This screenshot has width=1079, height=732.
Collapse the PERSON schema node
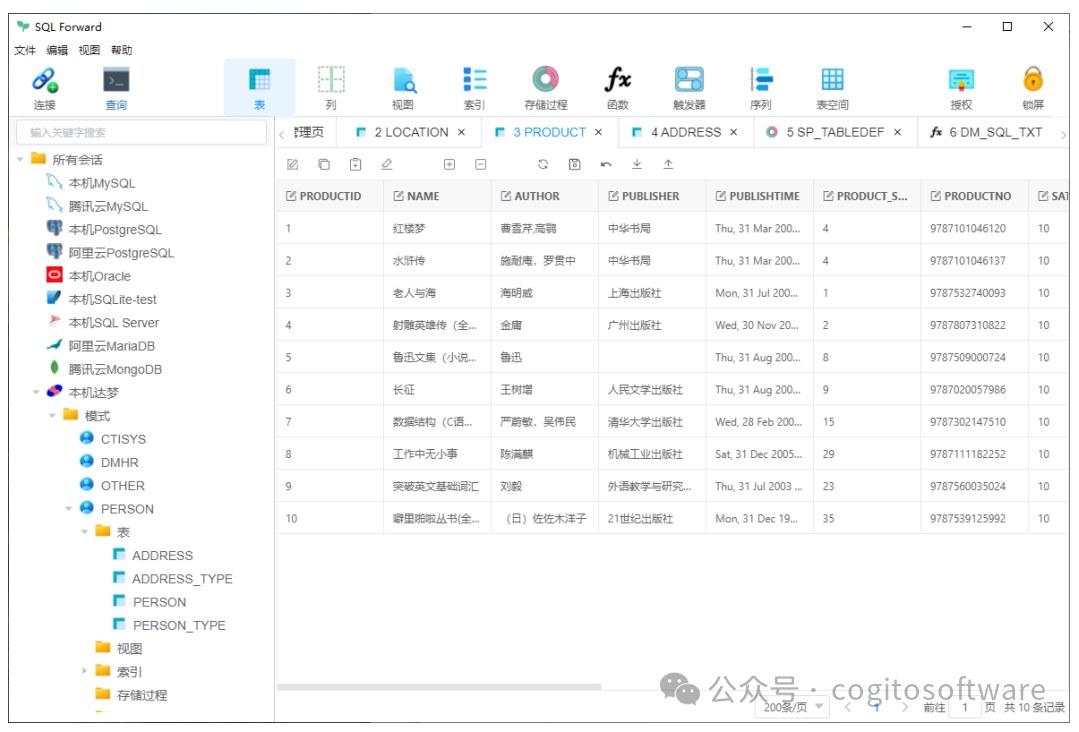[x=68, y=508]
